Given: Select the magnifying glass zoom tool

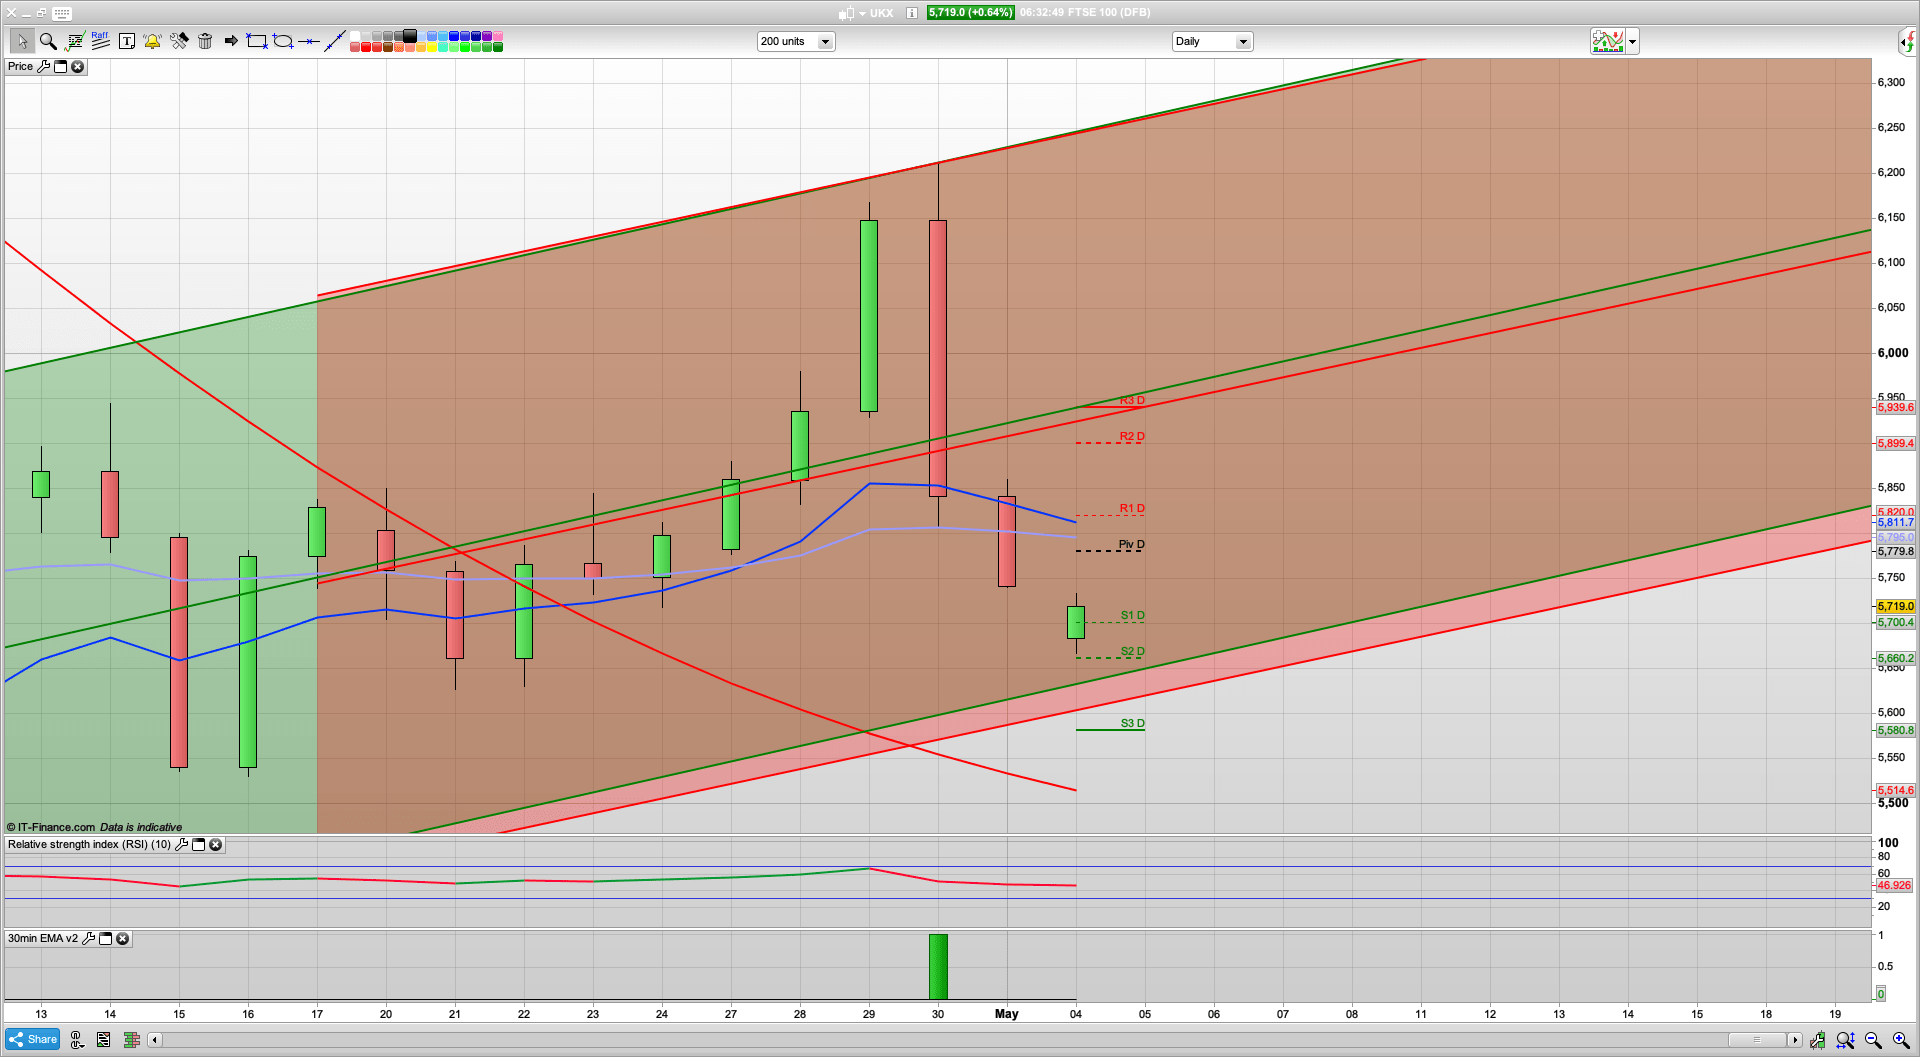Looking at the screenshot, I should [47, 41].
